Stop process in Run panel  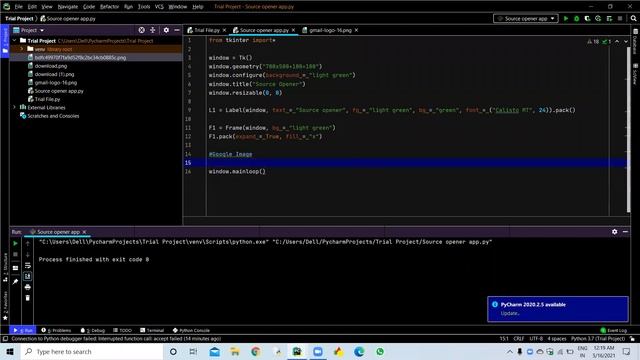click(16, 255)
